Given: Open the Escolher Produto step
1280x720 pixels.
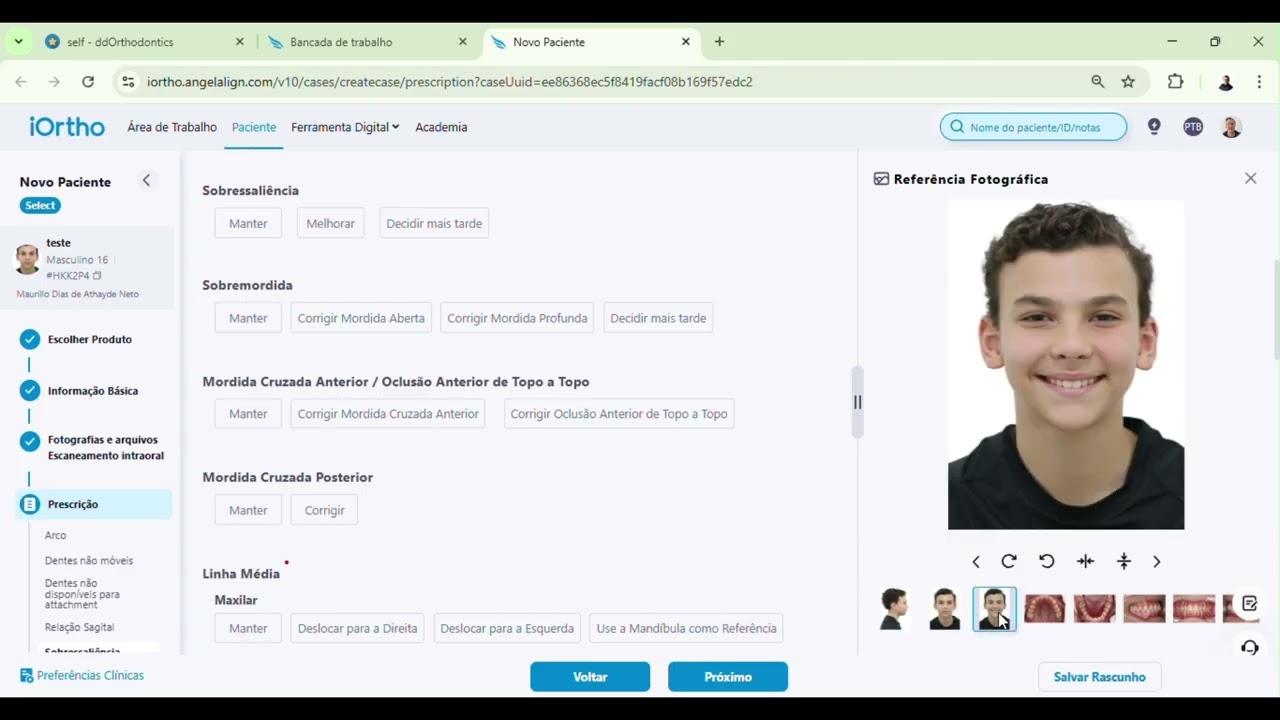Looking at the screenshot, I should click(x=90, y=339).
